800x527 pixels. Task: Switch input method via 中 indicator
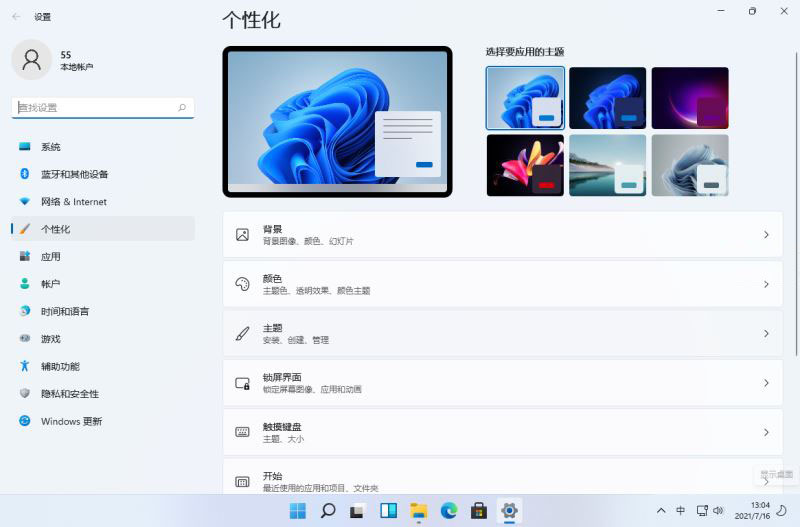681,510
